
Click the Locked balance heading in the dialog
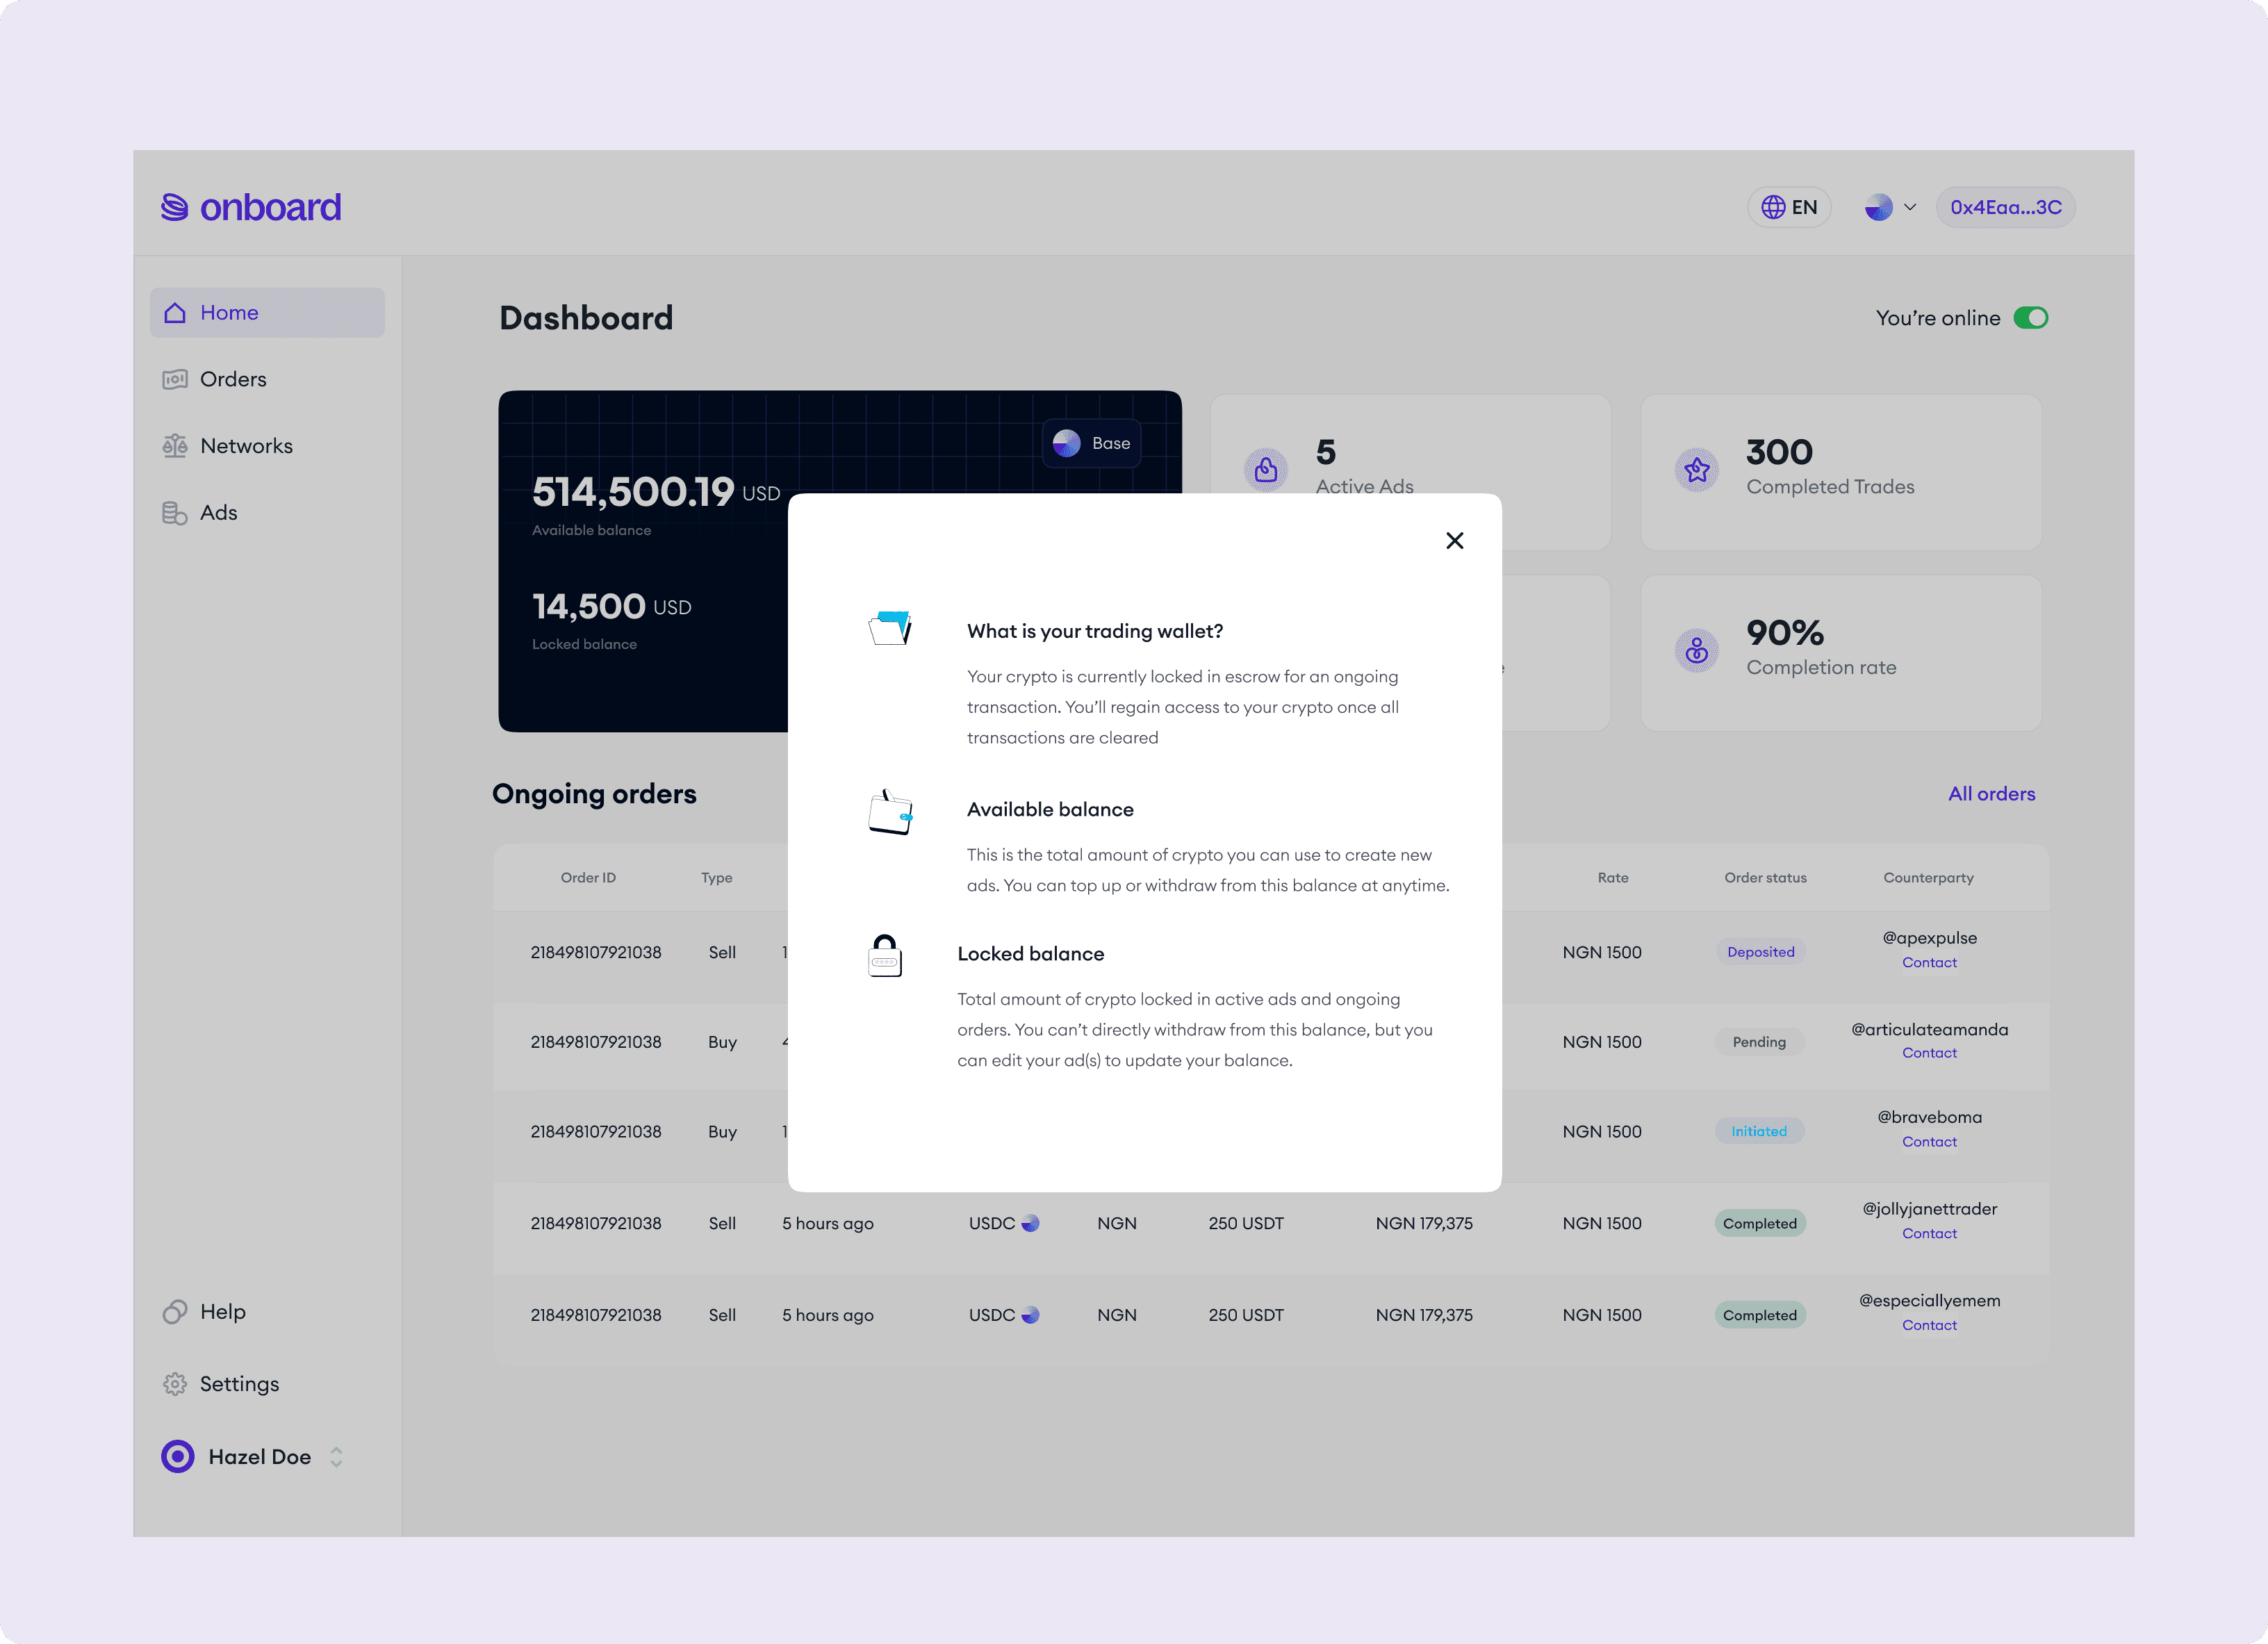click(x=1030, y=954)
